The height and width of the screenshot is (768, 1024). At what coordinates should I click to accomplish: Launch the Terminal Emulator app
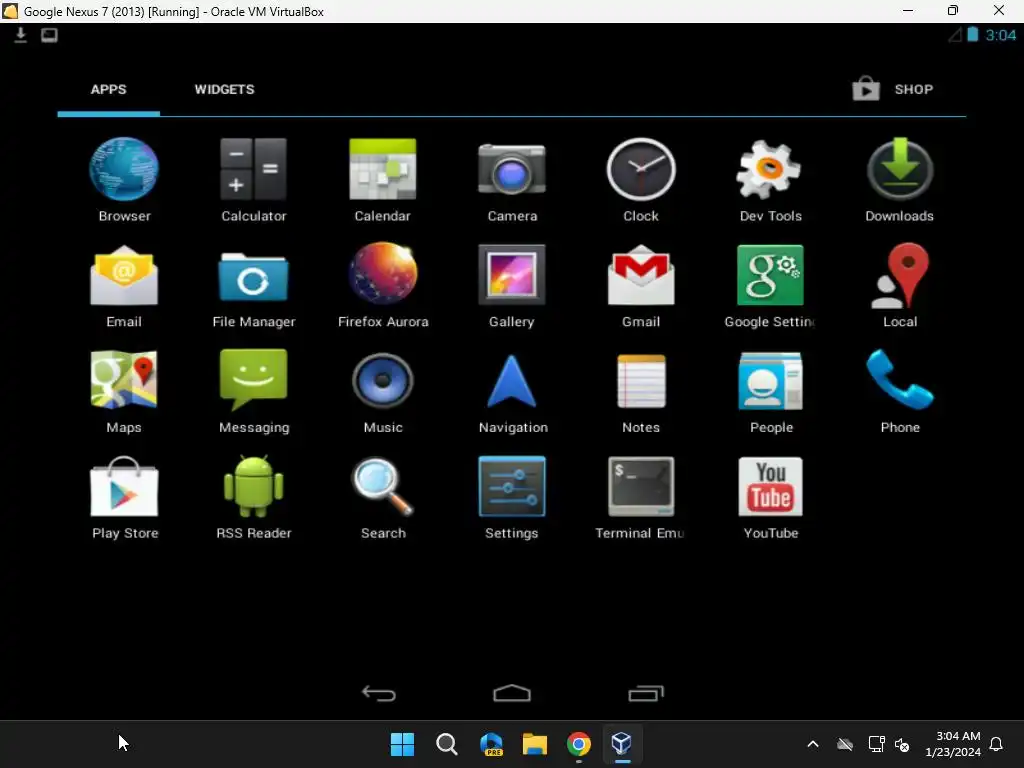pyautogui.click(x=641, y=498)
